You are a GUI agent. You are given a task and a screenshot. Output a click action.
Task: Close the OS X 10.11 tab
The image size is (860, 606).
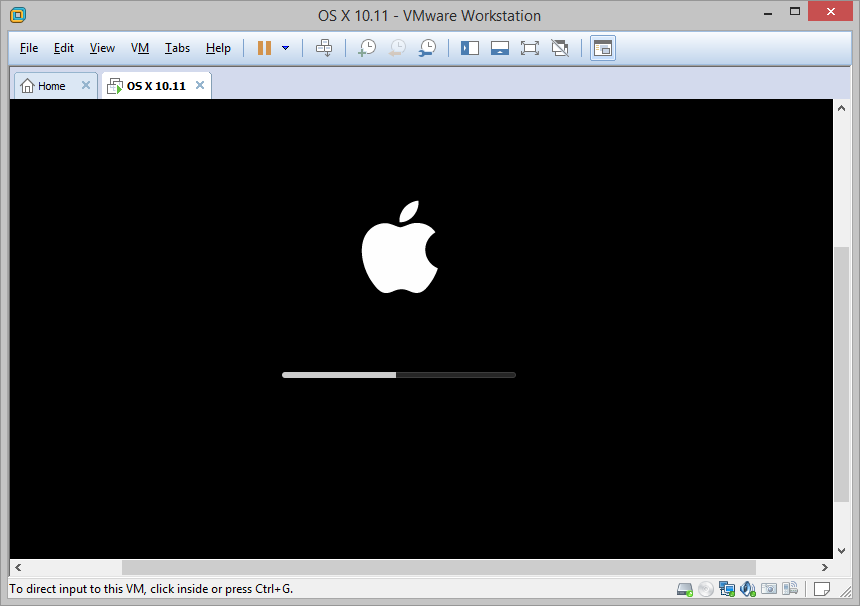[200, 85]
